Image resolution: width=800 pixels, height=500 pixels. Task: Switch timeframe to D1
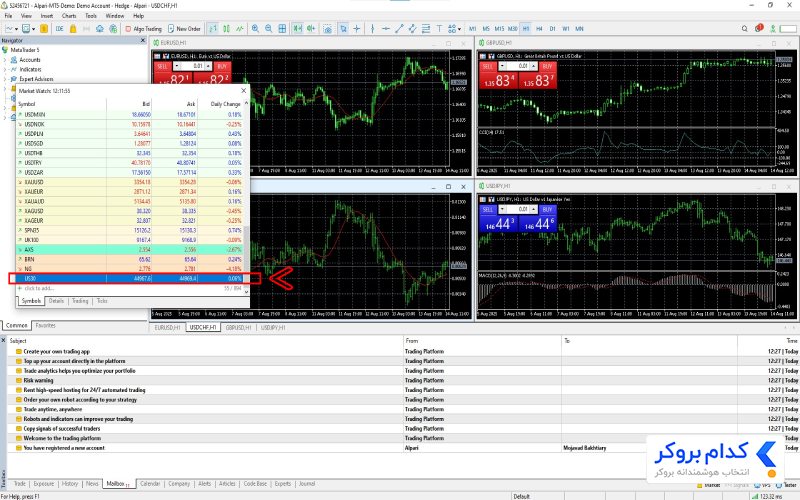[x=553, y=29]
